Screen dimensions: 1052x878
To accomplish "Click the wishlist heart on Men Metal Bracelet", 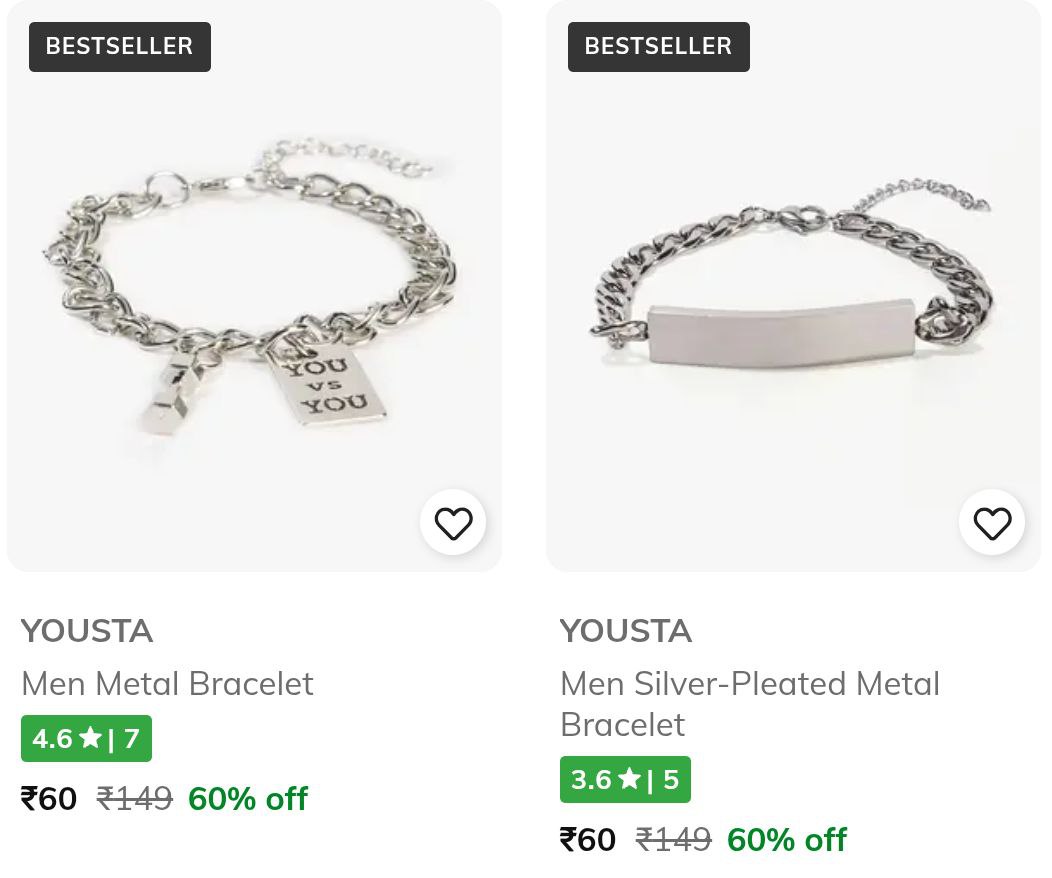I will (453, 522).
